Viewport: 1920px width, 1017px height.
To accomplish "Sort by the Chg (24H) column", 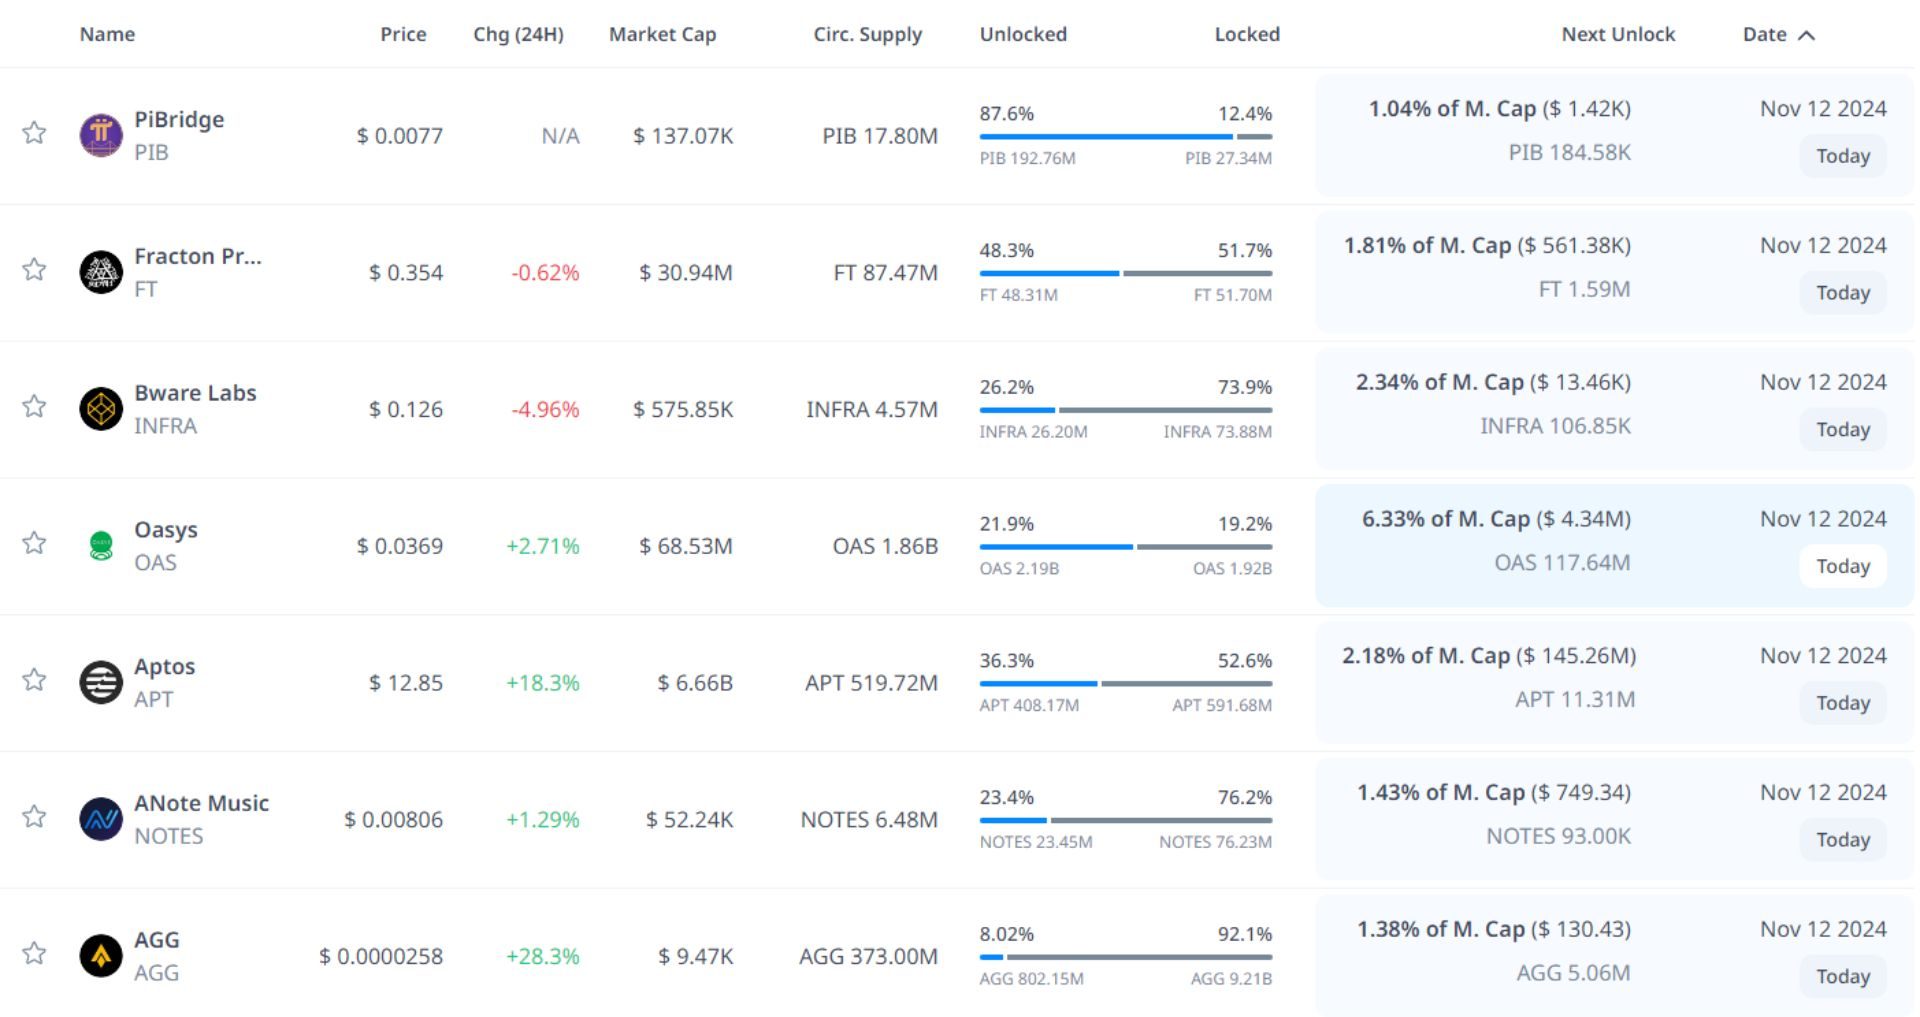I will 518,34.
